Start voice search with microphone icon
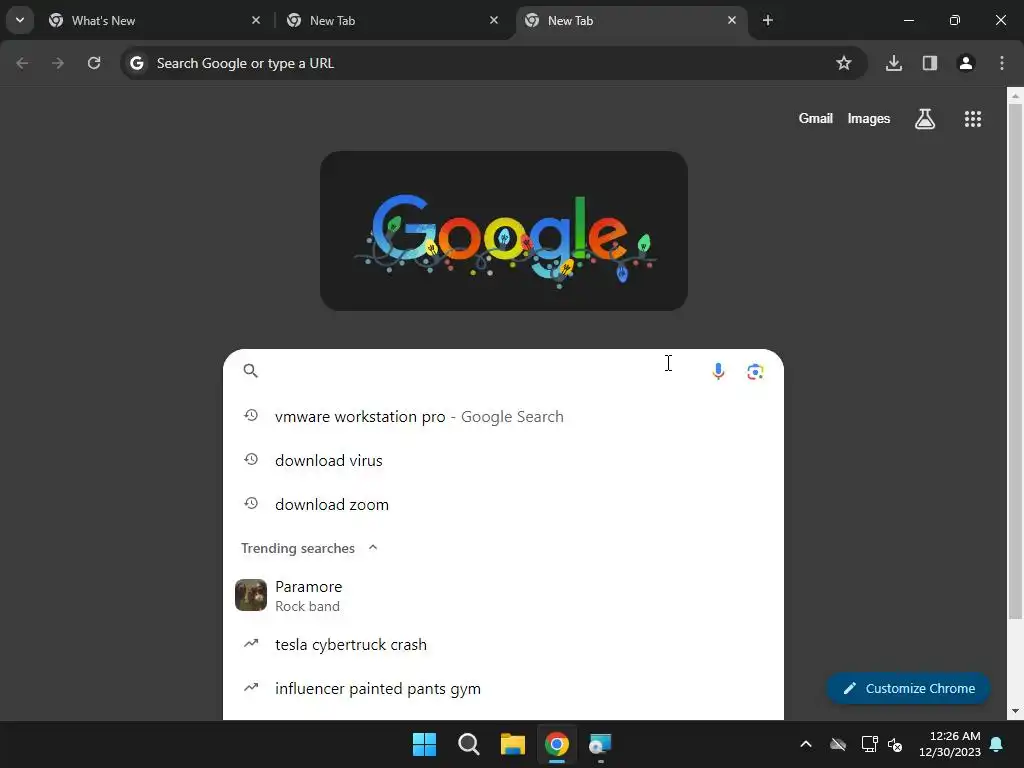Screen dimensions: 1024x768 [x=718, y=372]
